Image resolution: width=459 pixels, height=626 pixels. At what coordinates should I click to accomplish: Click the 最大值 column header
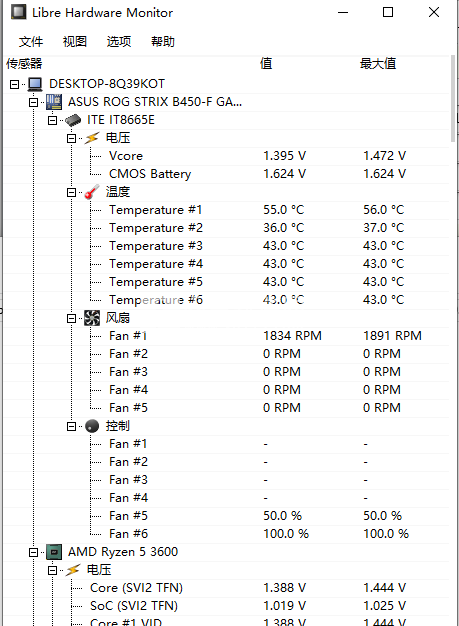pyautogui.click(x=378, y=63)
